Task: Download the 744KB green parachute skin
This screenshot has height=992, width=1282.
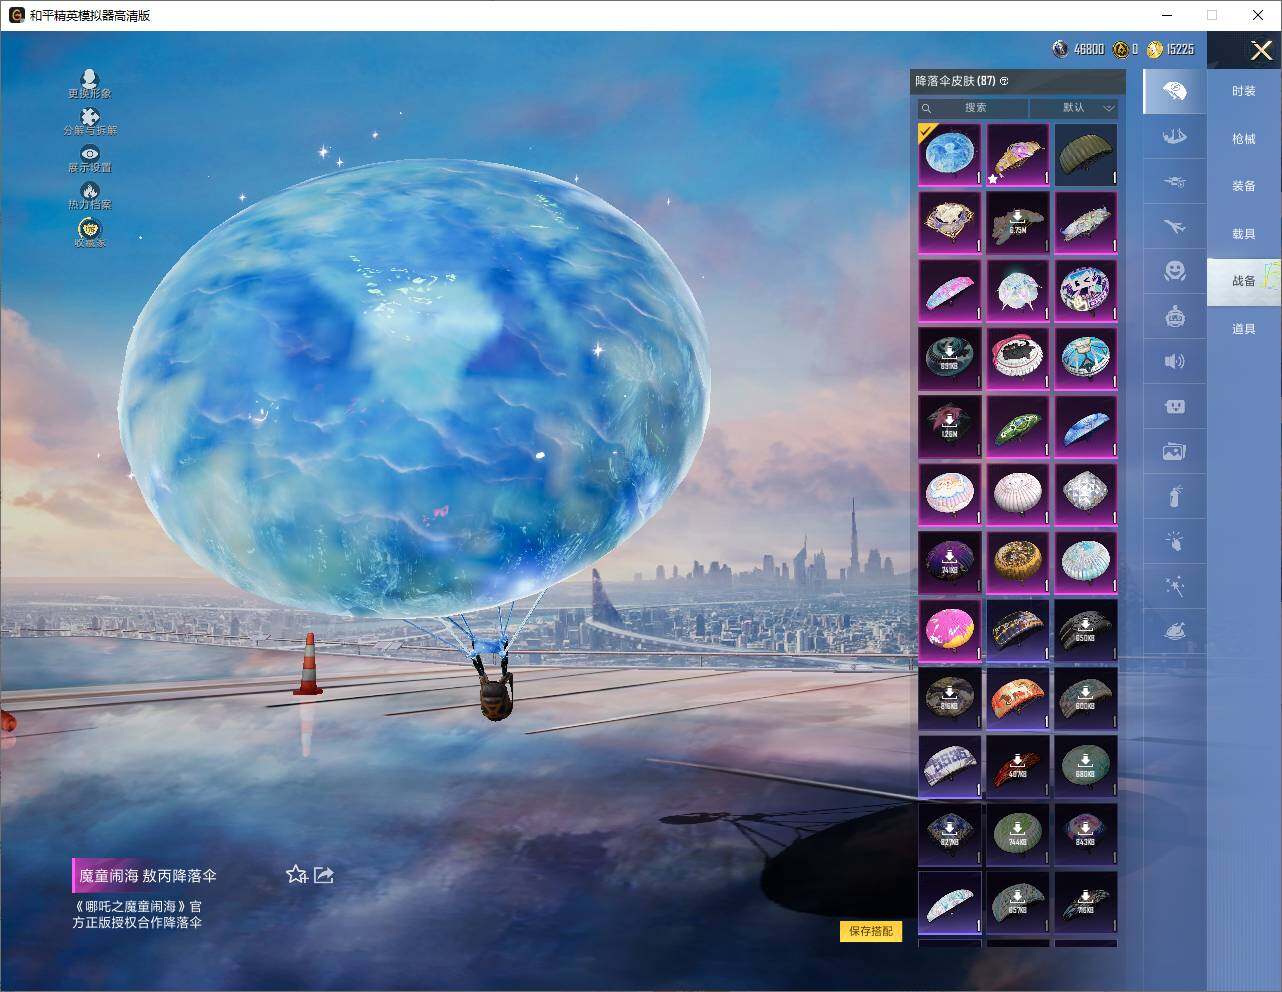Action: point(1018,835)
